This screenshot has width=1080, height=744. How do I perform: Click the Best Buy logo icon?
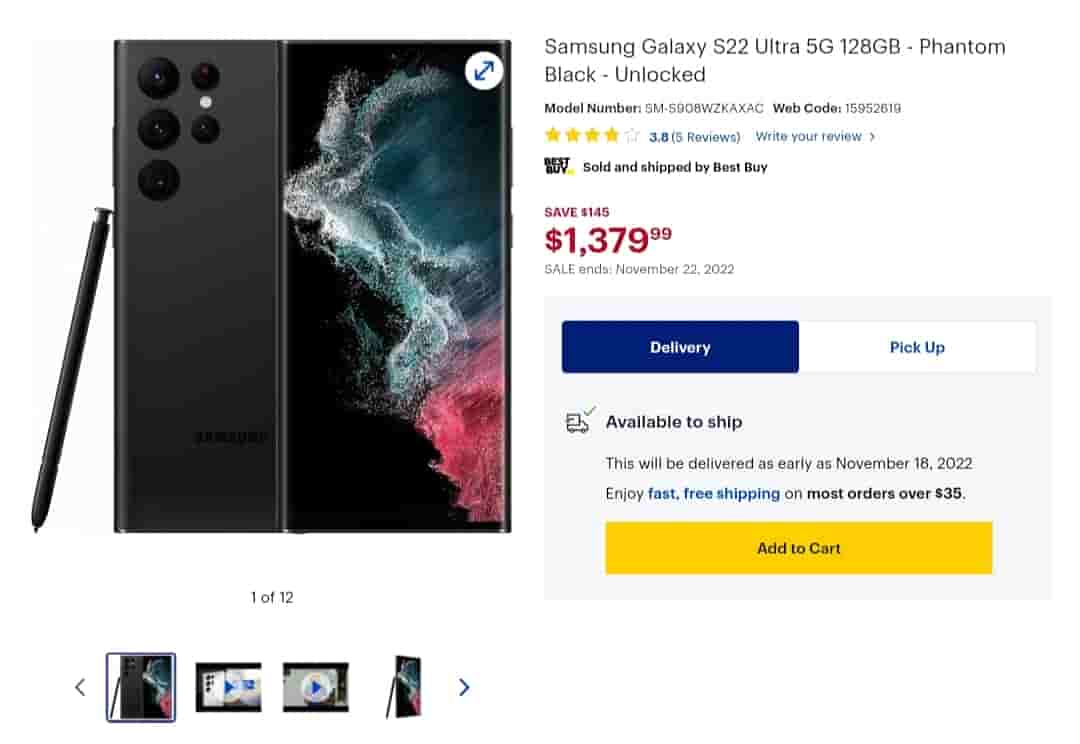pyautogui.click(x=557, y=166)
